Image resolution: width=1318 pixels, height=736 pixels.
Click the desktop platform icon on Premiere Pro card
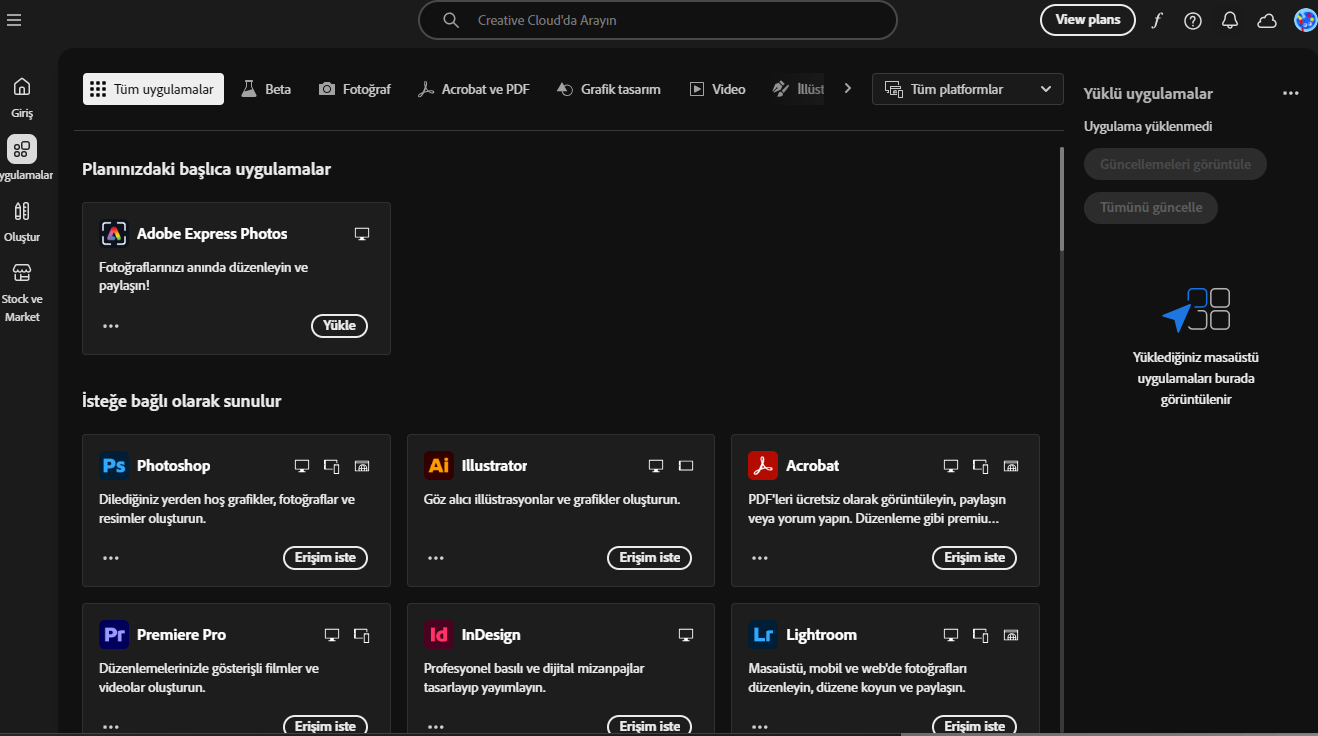coord(332,635)
